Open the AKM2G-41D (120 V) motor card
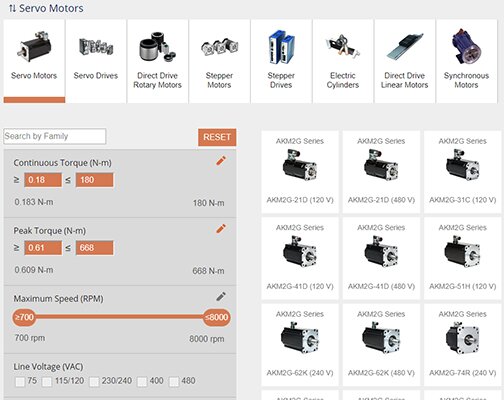 (300, 258)
